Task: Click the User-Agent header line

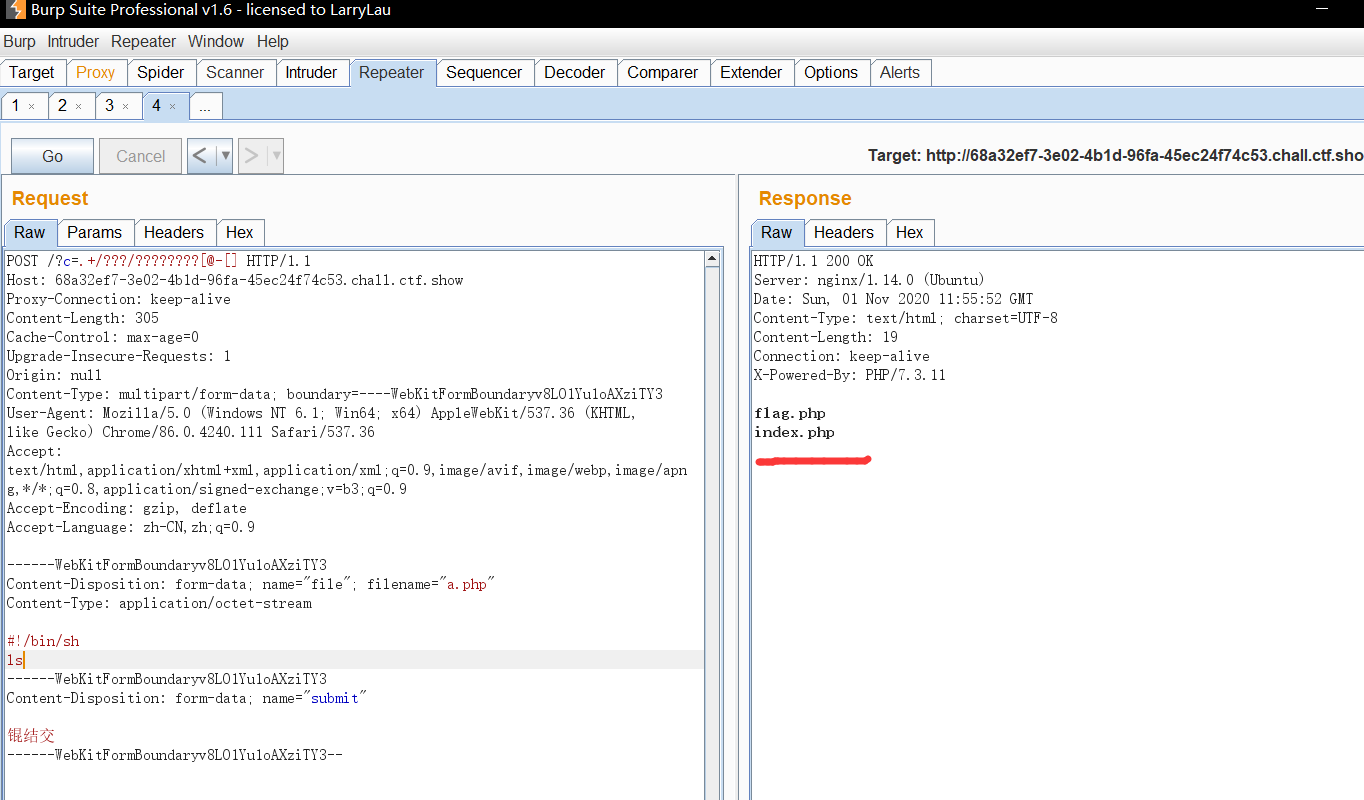Action: point(321,413)
